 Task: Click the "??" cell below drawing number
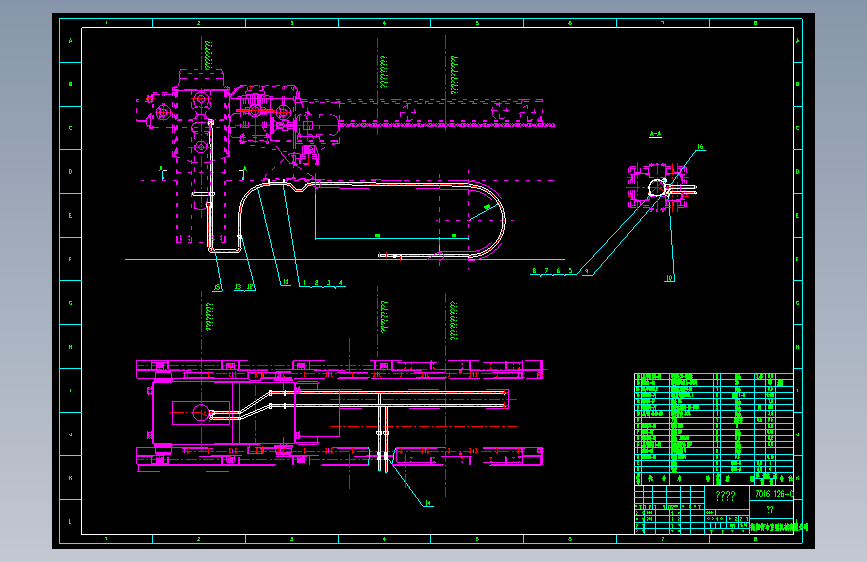click(x=770, y=509)
